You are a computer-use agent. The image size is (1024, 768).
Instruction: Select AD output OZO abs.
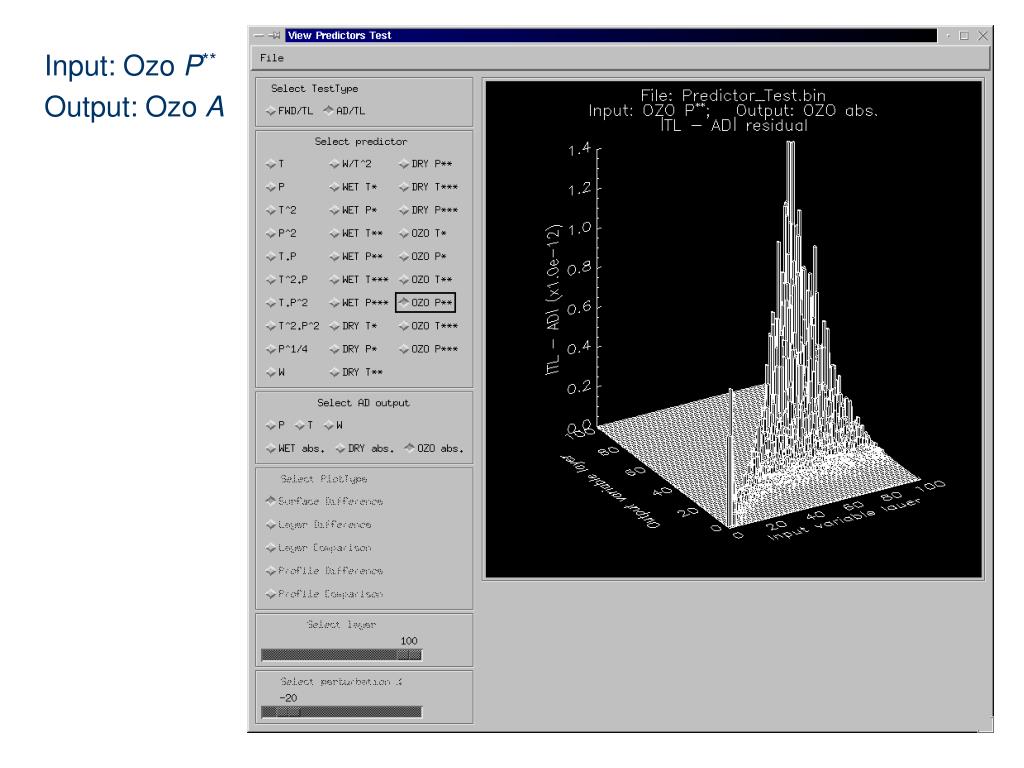pos(434,449)
